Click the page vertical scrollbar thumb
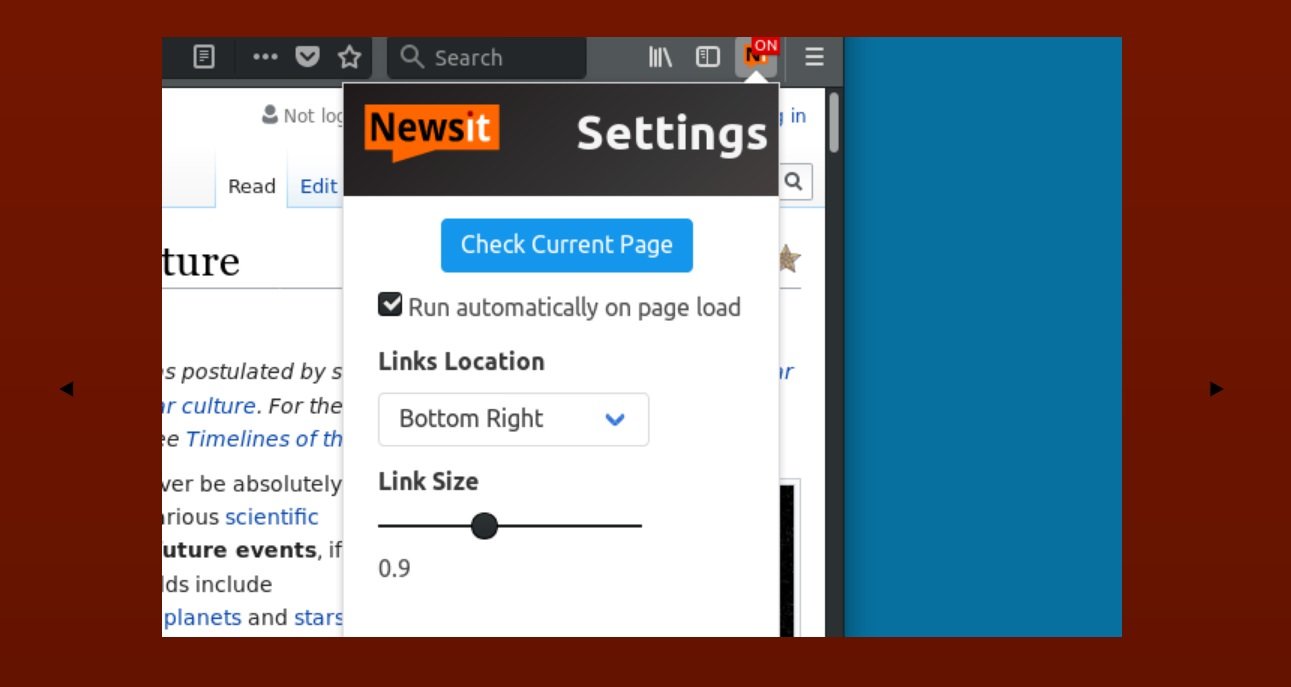Screen dimensions: 1291x687 [834, 123]
